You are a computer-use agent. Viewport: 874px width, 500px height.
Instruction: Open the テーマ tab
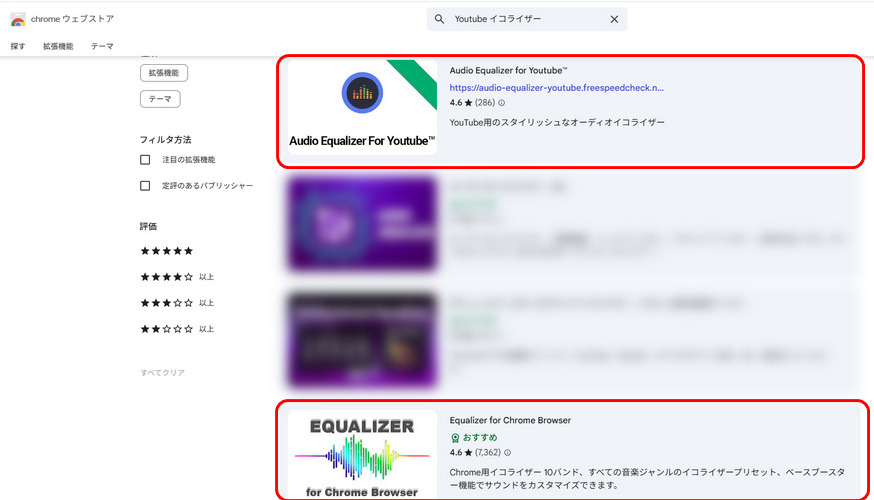pos(102,46)
